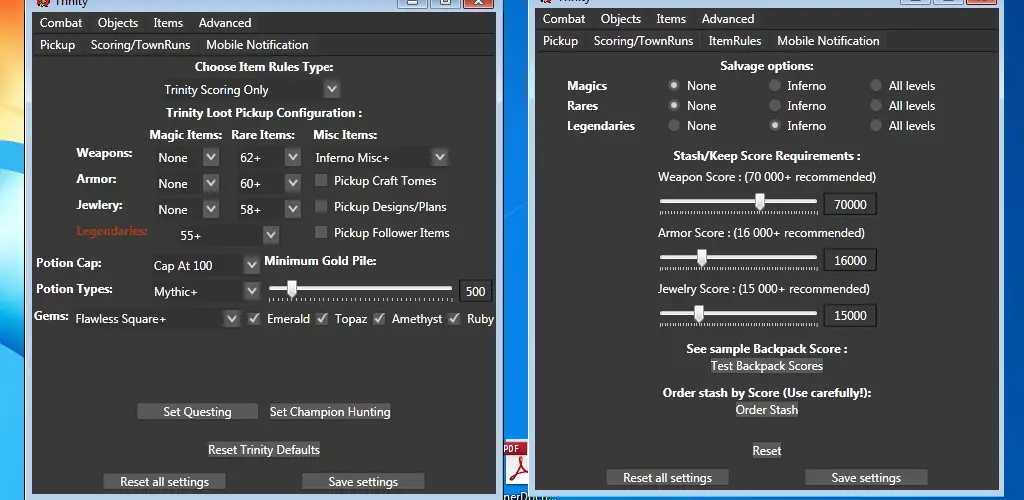Viewport: 1024px width, 500px height.
Task: Expand Jewelry Rare Items 58+ dropdown
Action: point(293,209)
